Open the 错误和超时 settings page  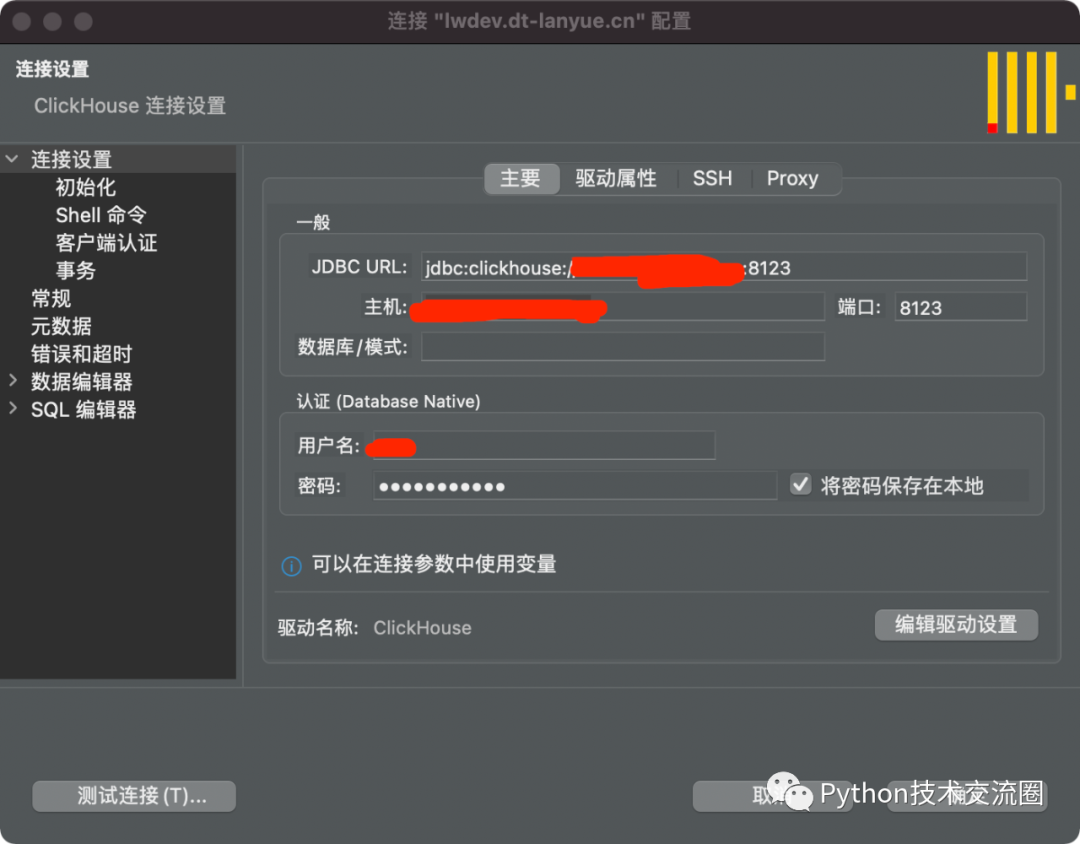pos(81,353)
